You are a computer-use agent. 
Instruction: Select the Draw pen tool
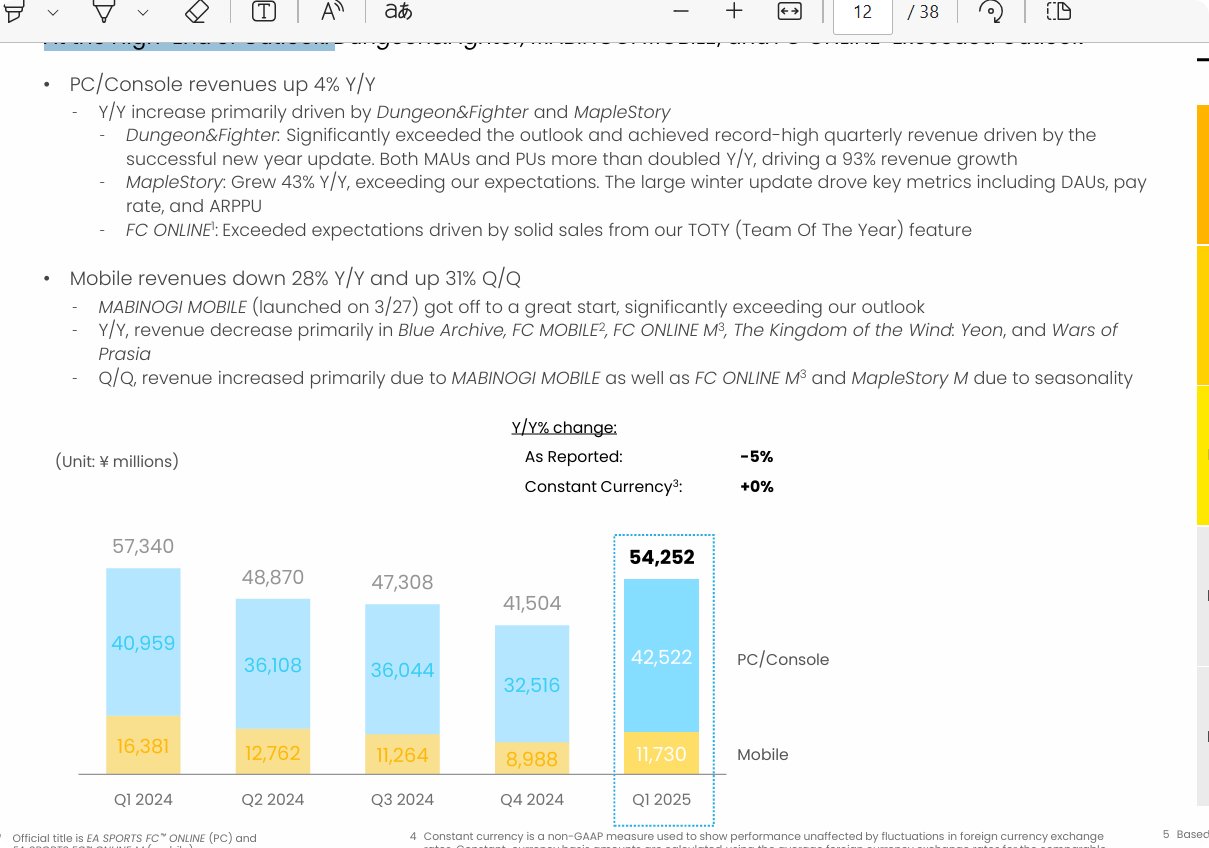[x=103, y=12]
